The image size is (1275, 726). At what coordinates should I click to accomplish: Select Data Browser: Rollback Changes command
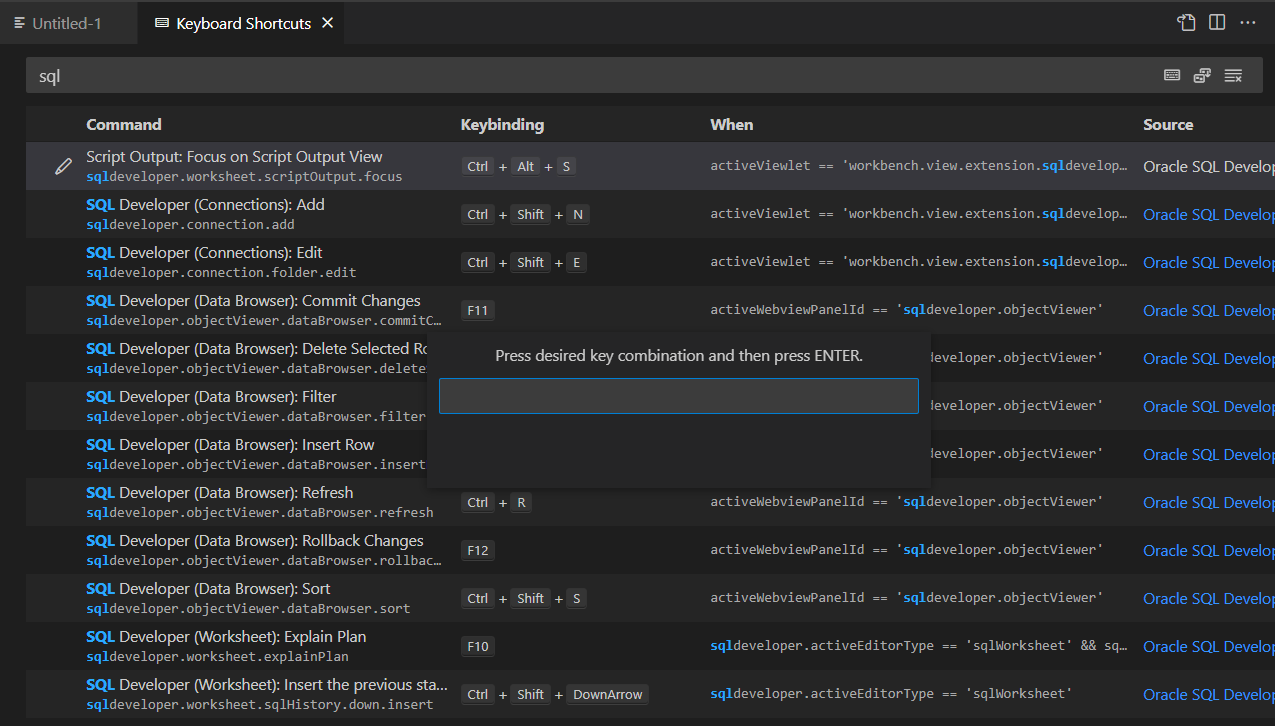[x=255, y=540]
